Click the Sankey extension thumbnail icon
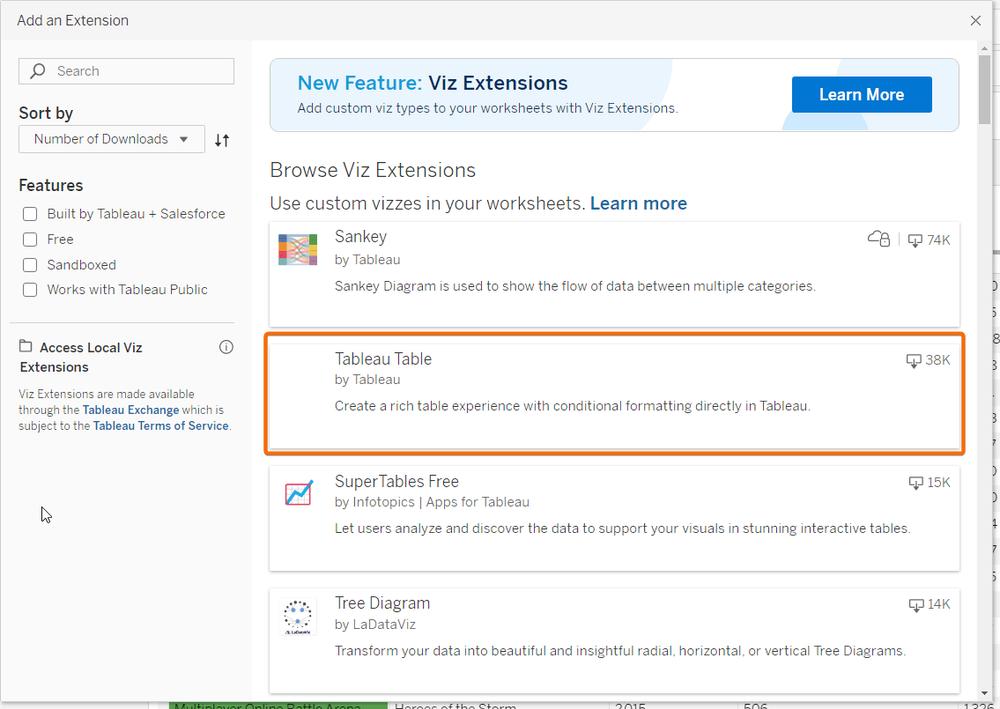The image size is (1000, 709). point(298,249)
